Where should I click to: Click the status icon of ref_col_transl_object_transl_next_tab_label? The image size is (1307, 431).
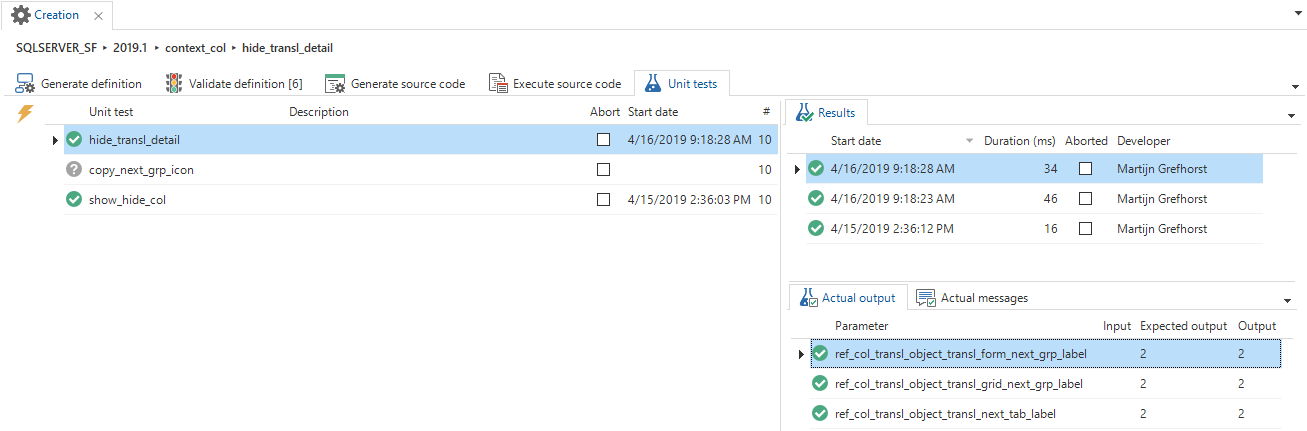tap(820, 413)
